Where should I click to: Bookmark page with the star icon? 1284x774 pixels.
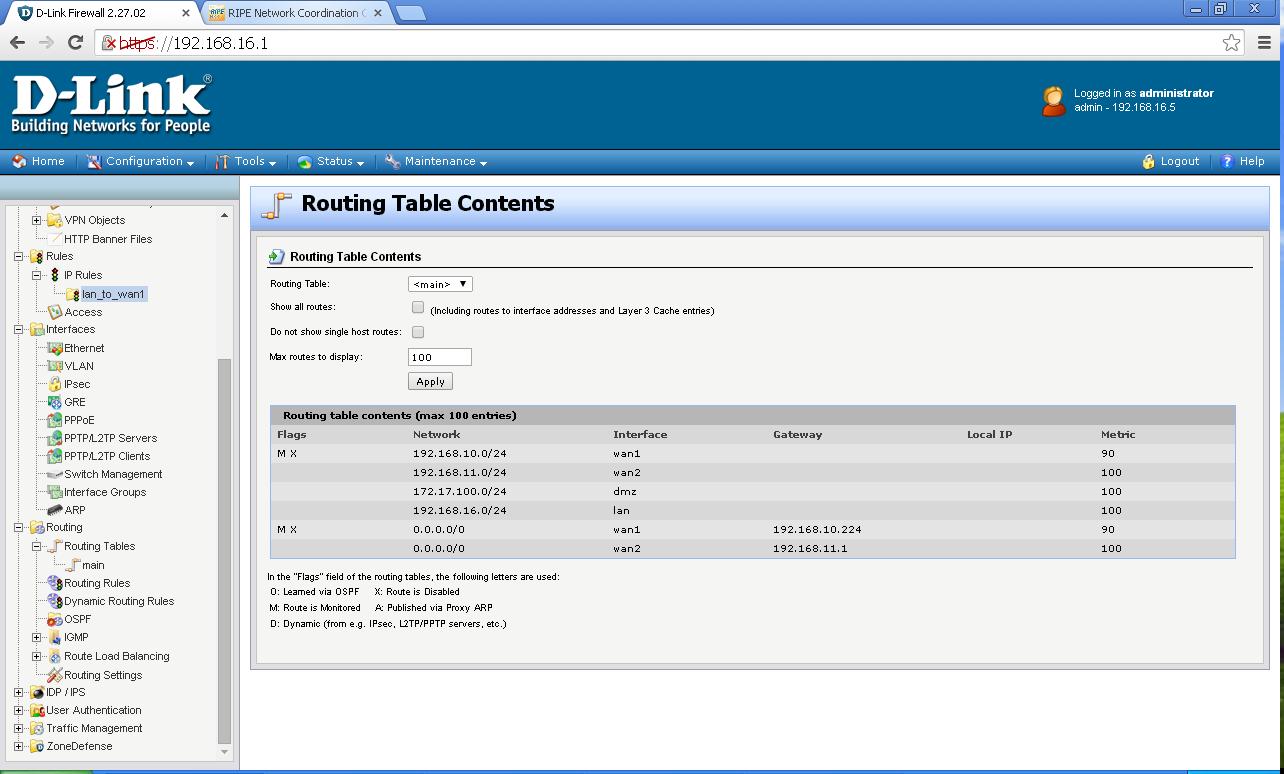tap(1231, 43)
